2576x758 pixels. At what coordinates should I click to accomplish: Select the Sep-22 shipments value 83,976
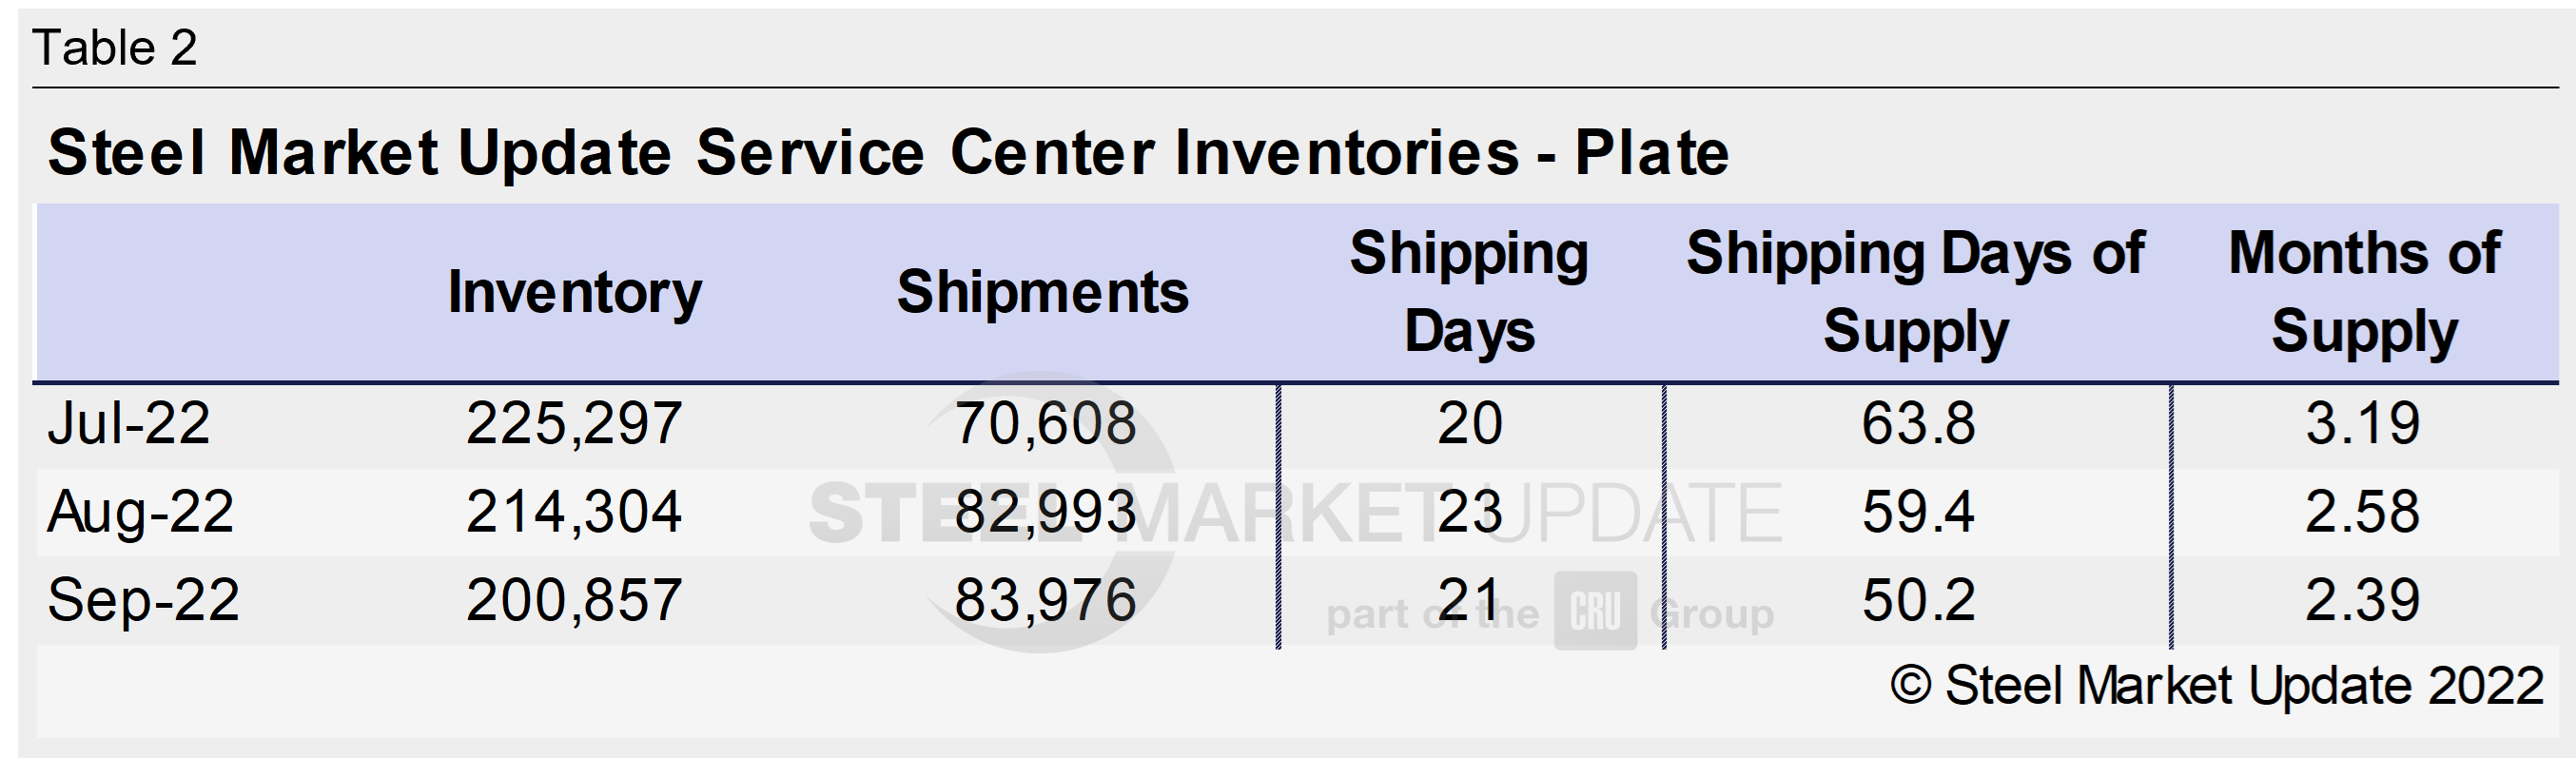pos(1045,600)
